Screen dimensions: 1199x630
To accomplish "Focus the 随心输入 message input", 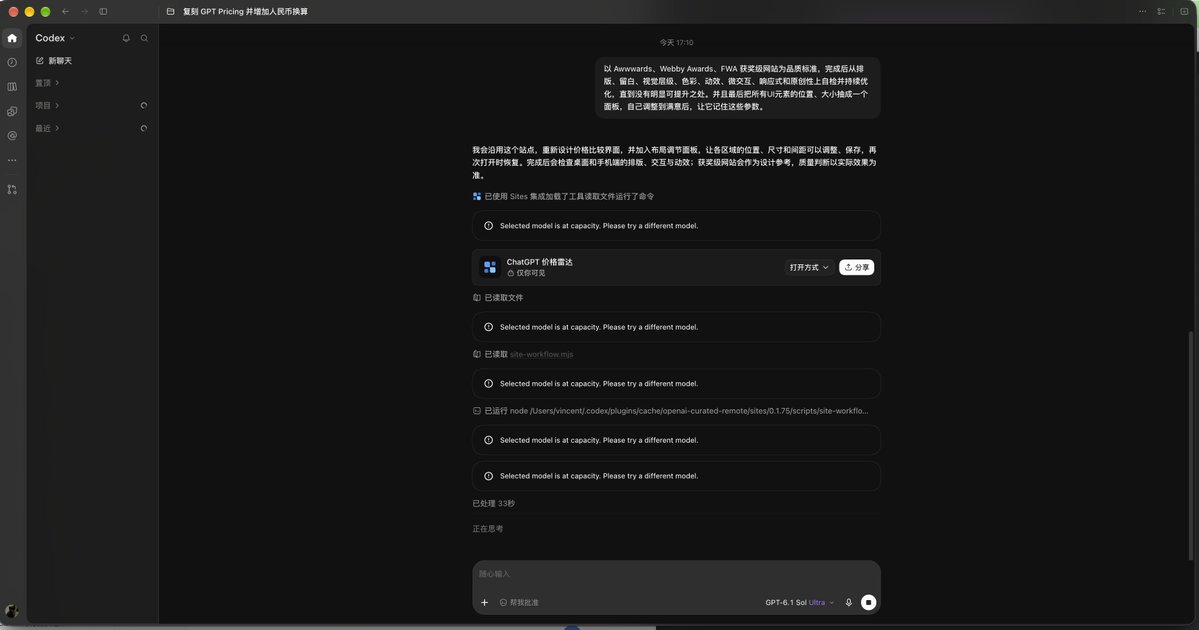I will pyautogui.click(x=676, y=573).
